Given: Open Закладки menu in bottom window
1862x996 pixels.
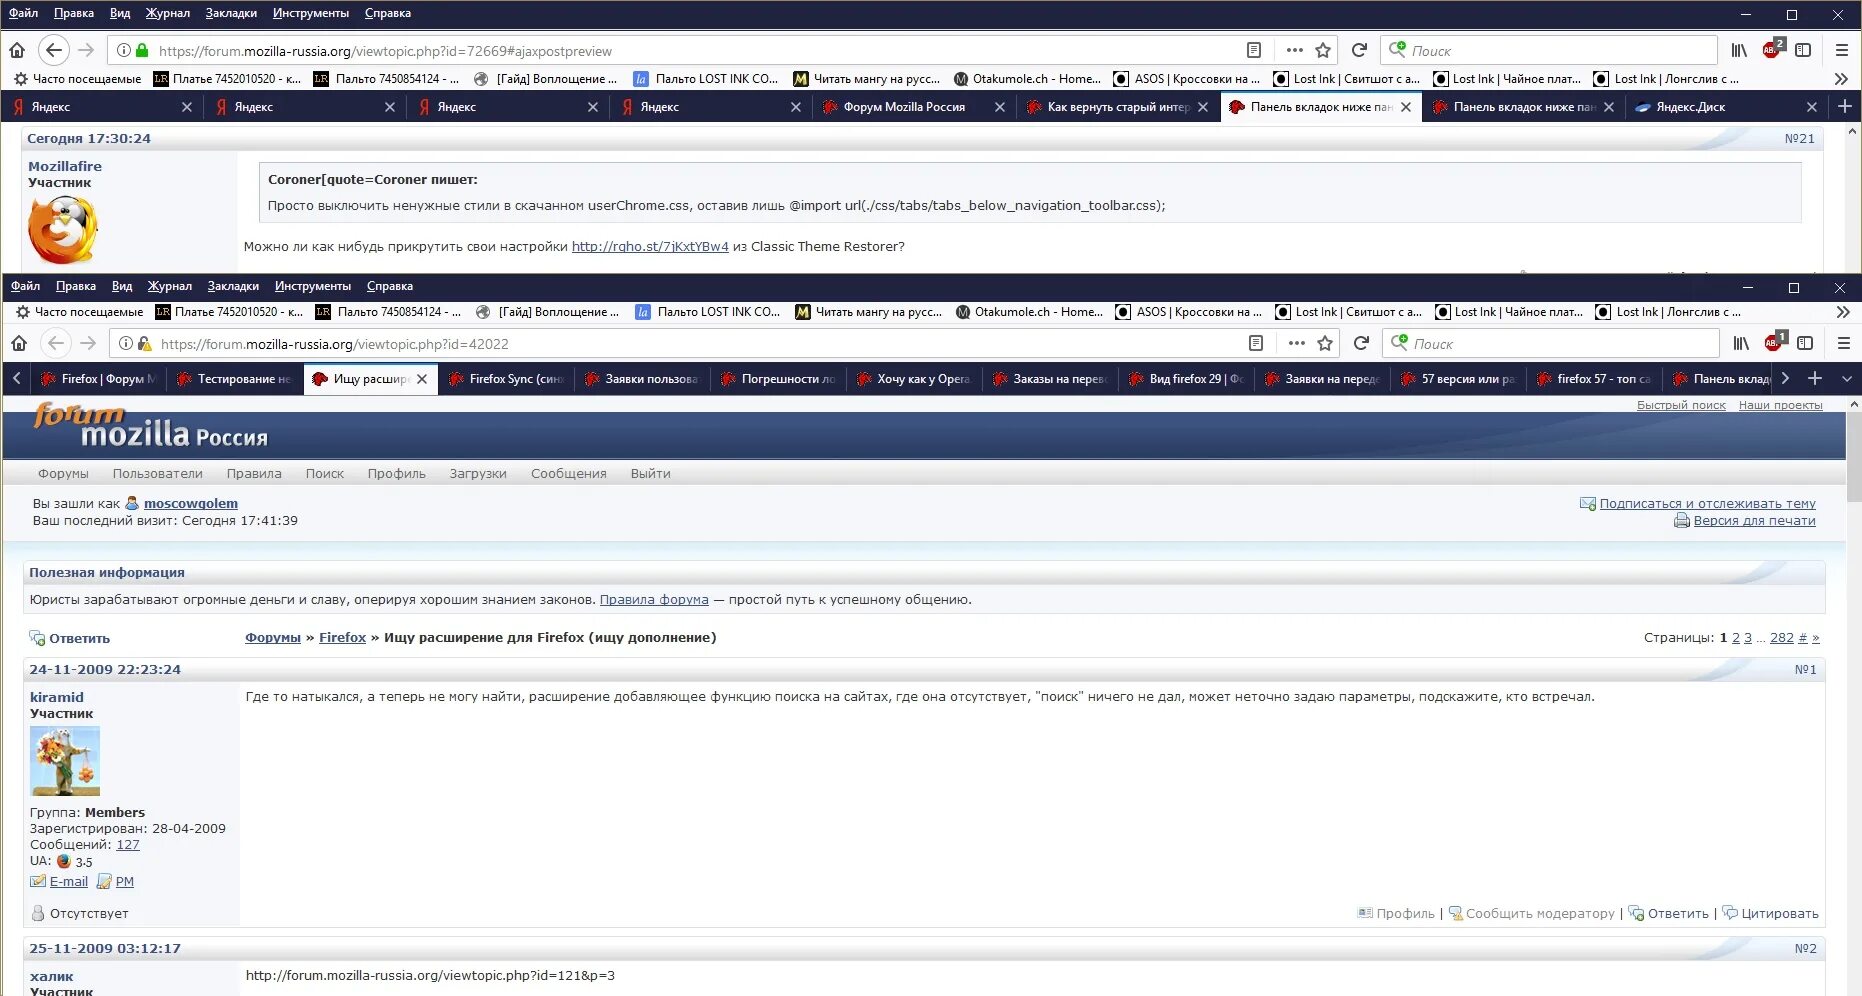Looking at the screenshot, I should (233, 286).
